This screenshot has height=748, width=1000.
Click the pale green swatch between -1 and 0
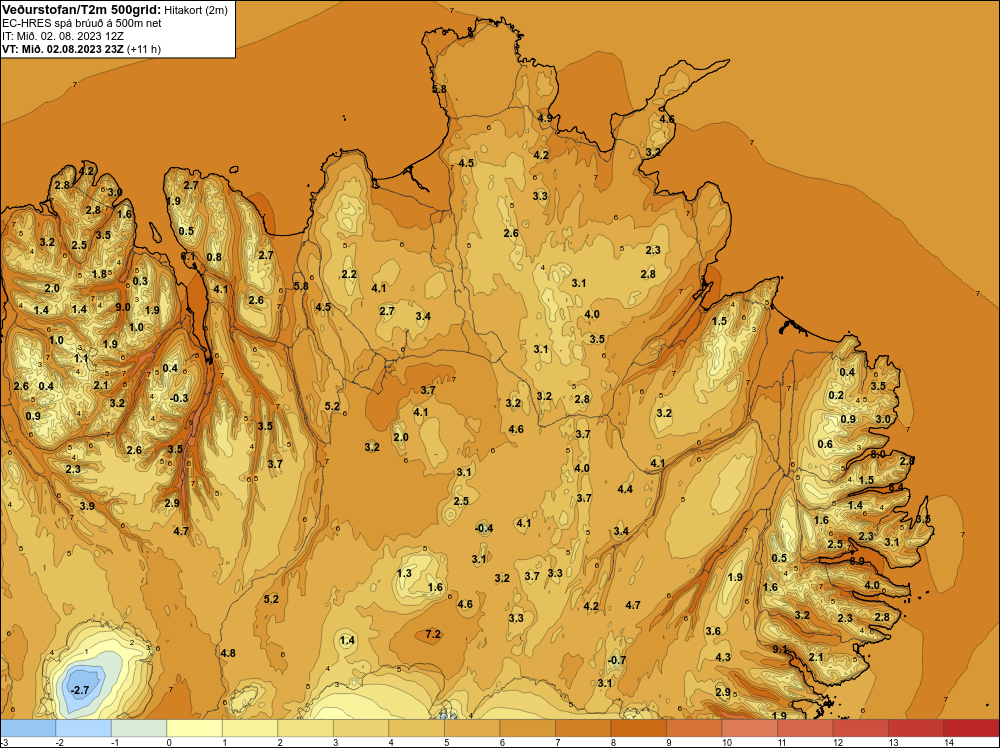click(139, 728)
